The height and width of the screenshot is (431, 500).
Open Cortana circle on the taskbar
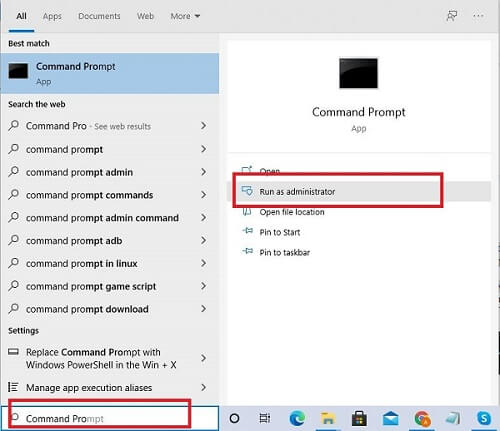[234, 418]
